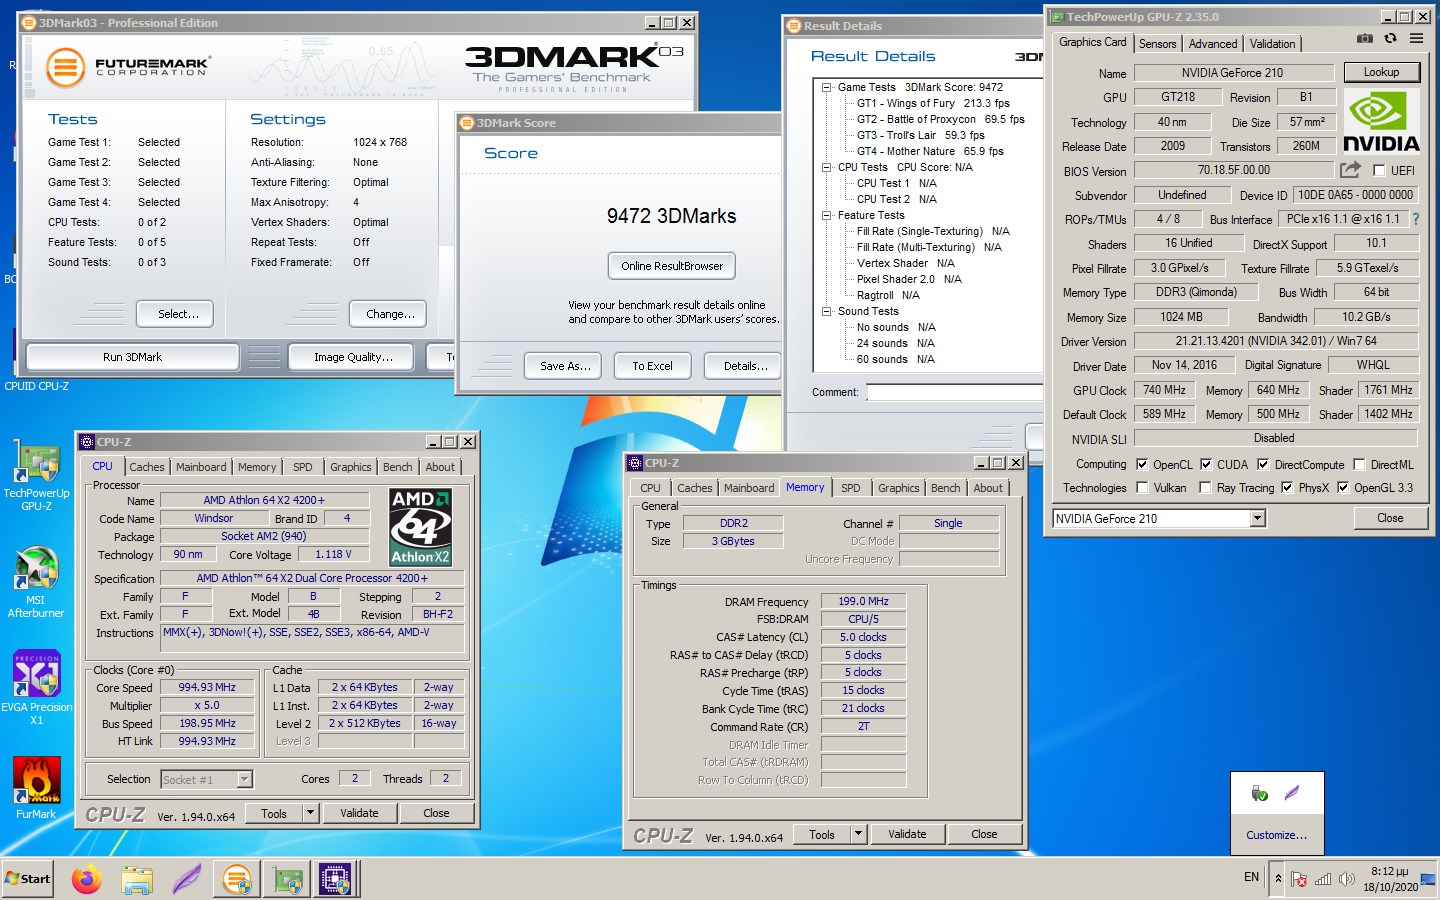Screen dimensions: 1440x900
Task: Enable the Vulkan checkbox
Action: click(1142, 487)
